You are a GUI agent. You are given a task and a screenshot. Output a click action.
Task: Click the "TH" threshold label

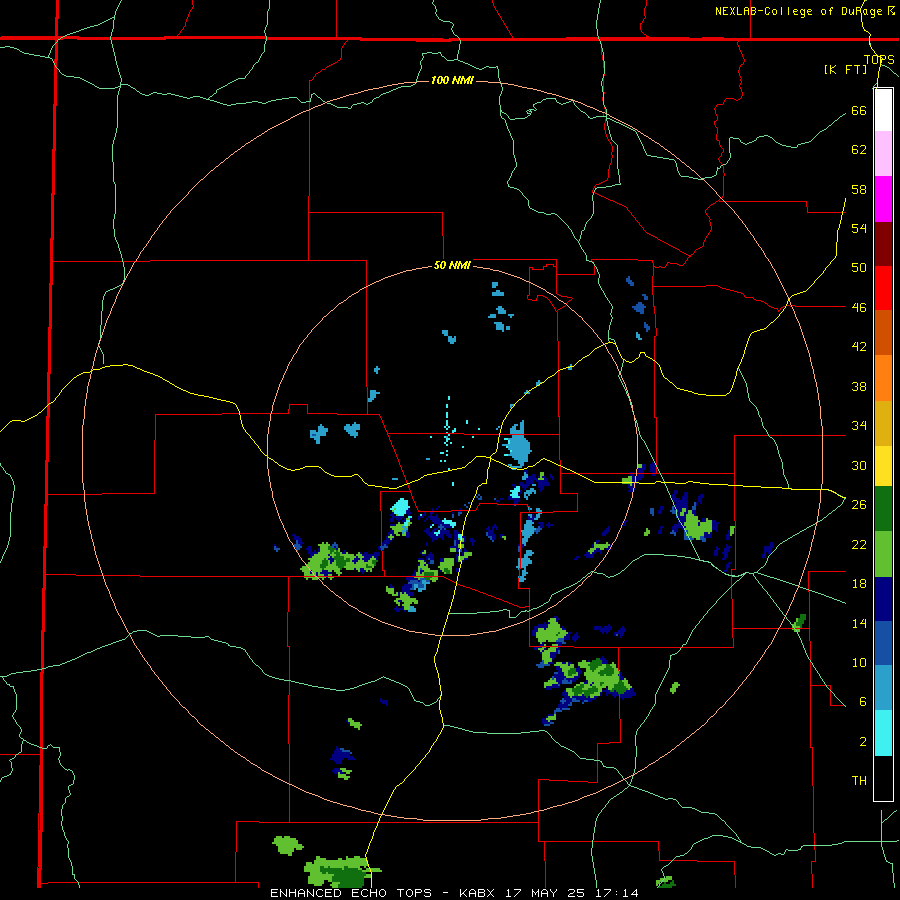click(859, 781)
